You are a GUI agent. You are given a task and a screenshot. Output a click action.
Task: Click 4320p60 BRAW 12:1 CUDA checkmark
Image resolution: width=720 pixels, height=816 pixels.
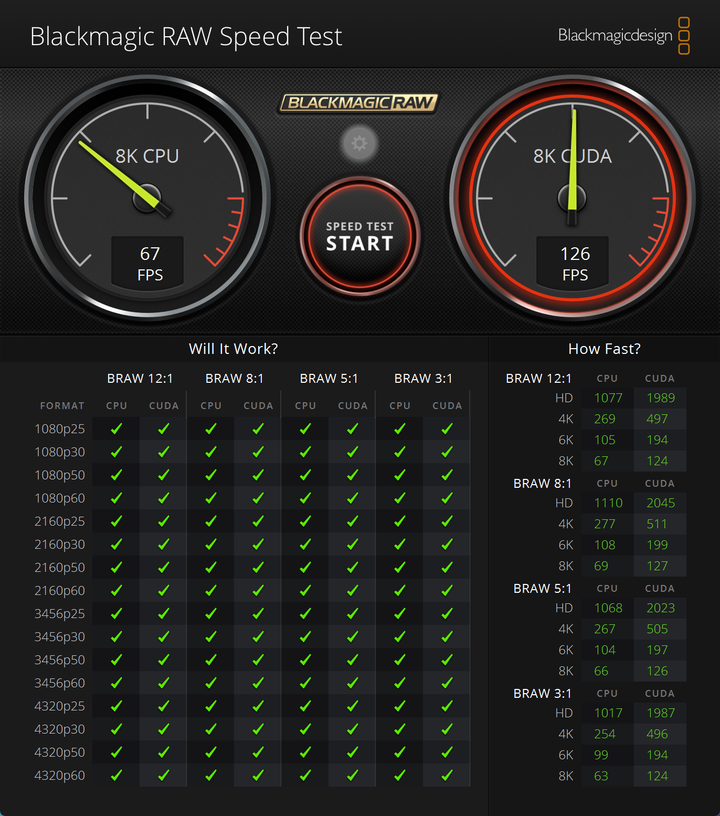tap(164, 775)
